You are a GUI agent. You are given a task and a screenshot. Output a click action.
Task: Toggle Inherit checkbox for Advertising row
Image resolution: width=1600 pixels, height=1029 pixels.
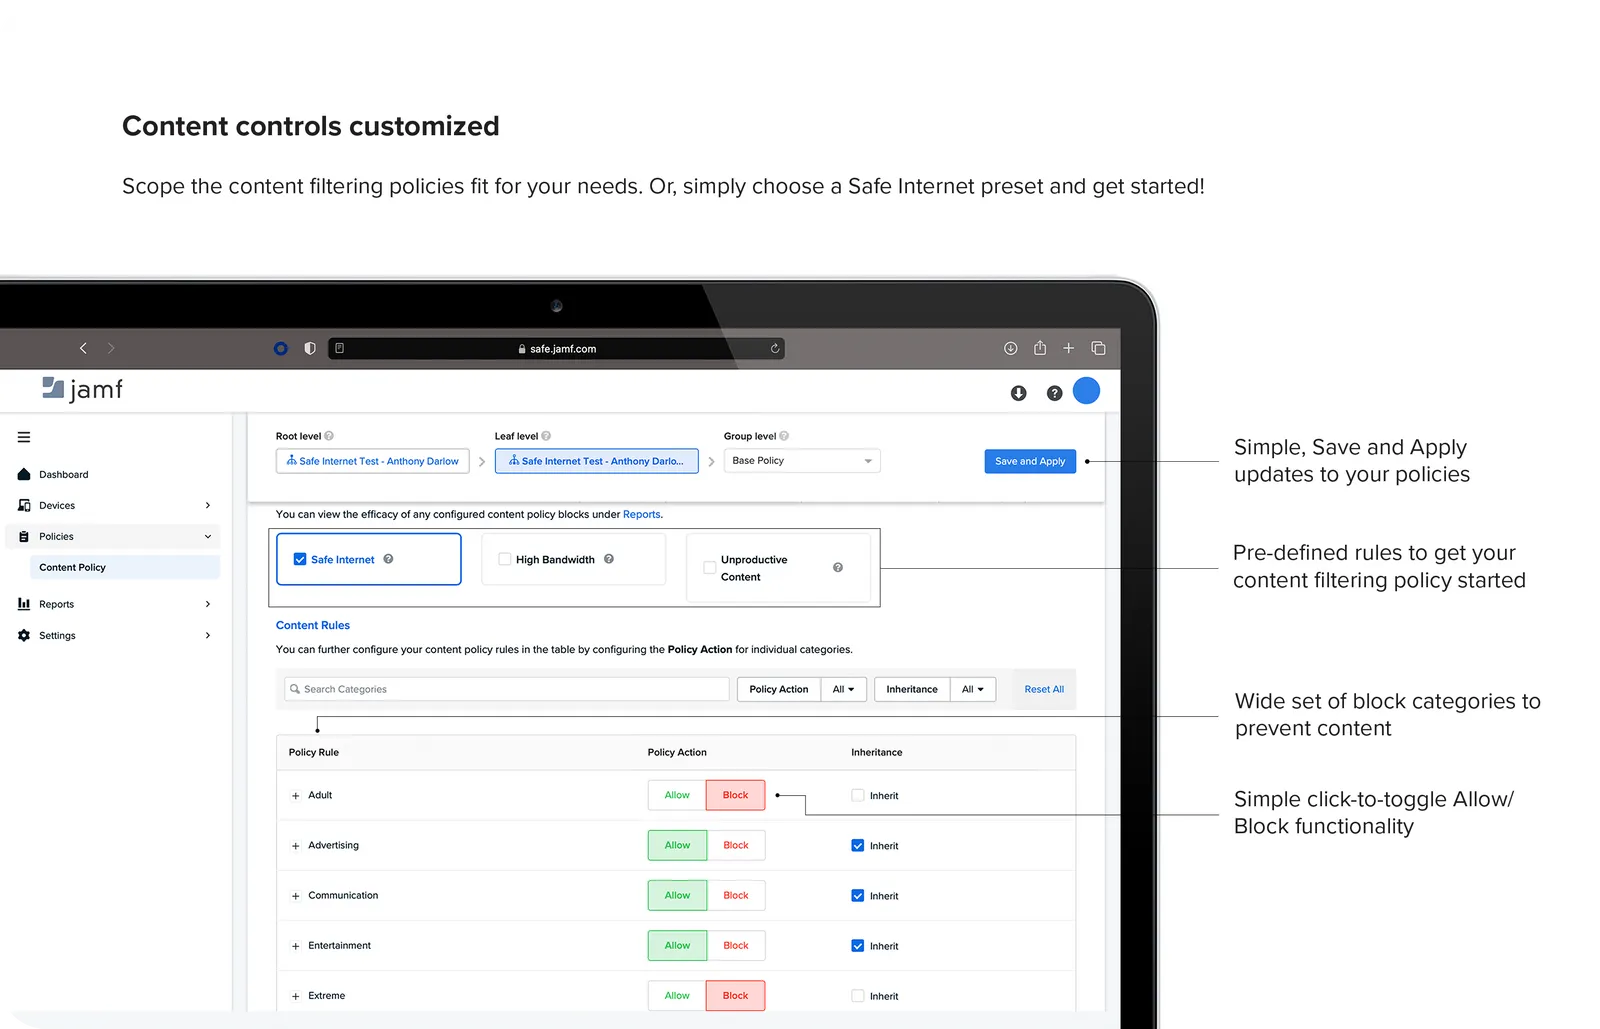coord(857,846)
